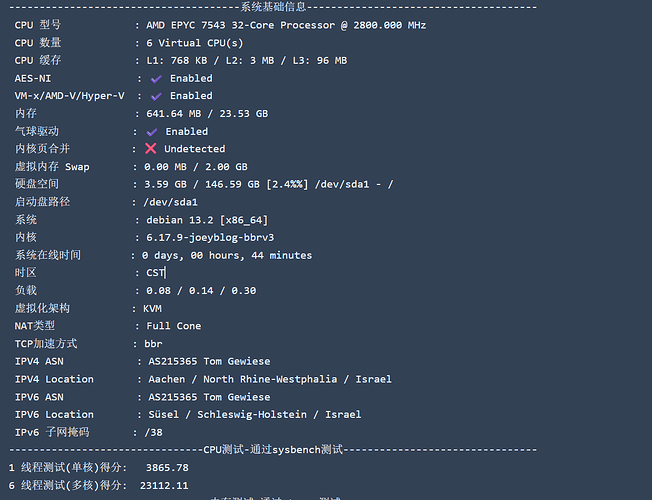The image size is (652, 500).
Task: Click the 6 Virtual CPU(s) value
Action: [195, 43]
